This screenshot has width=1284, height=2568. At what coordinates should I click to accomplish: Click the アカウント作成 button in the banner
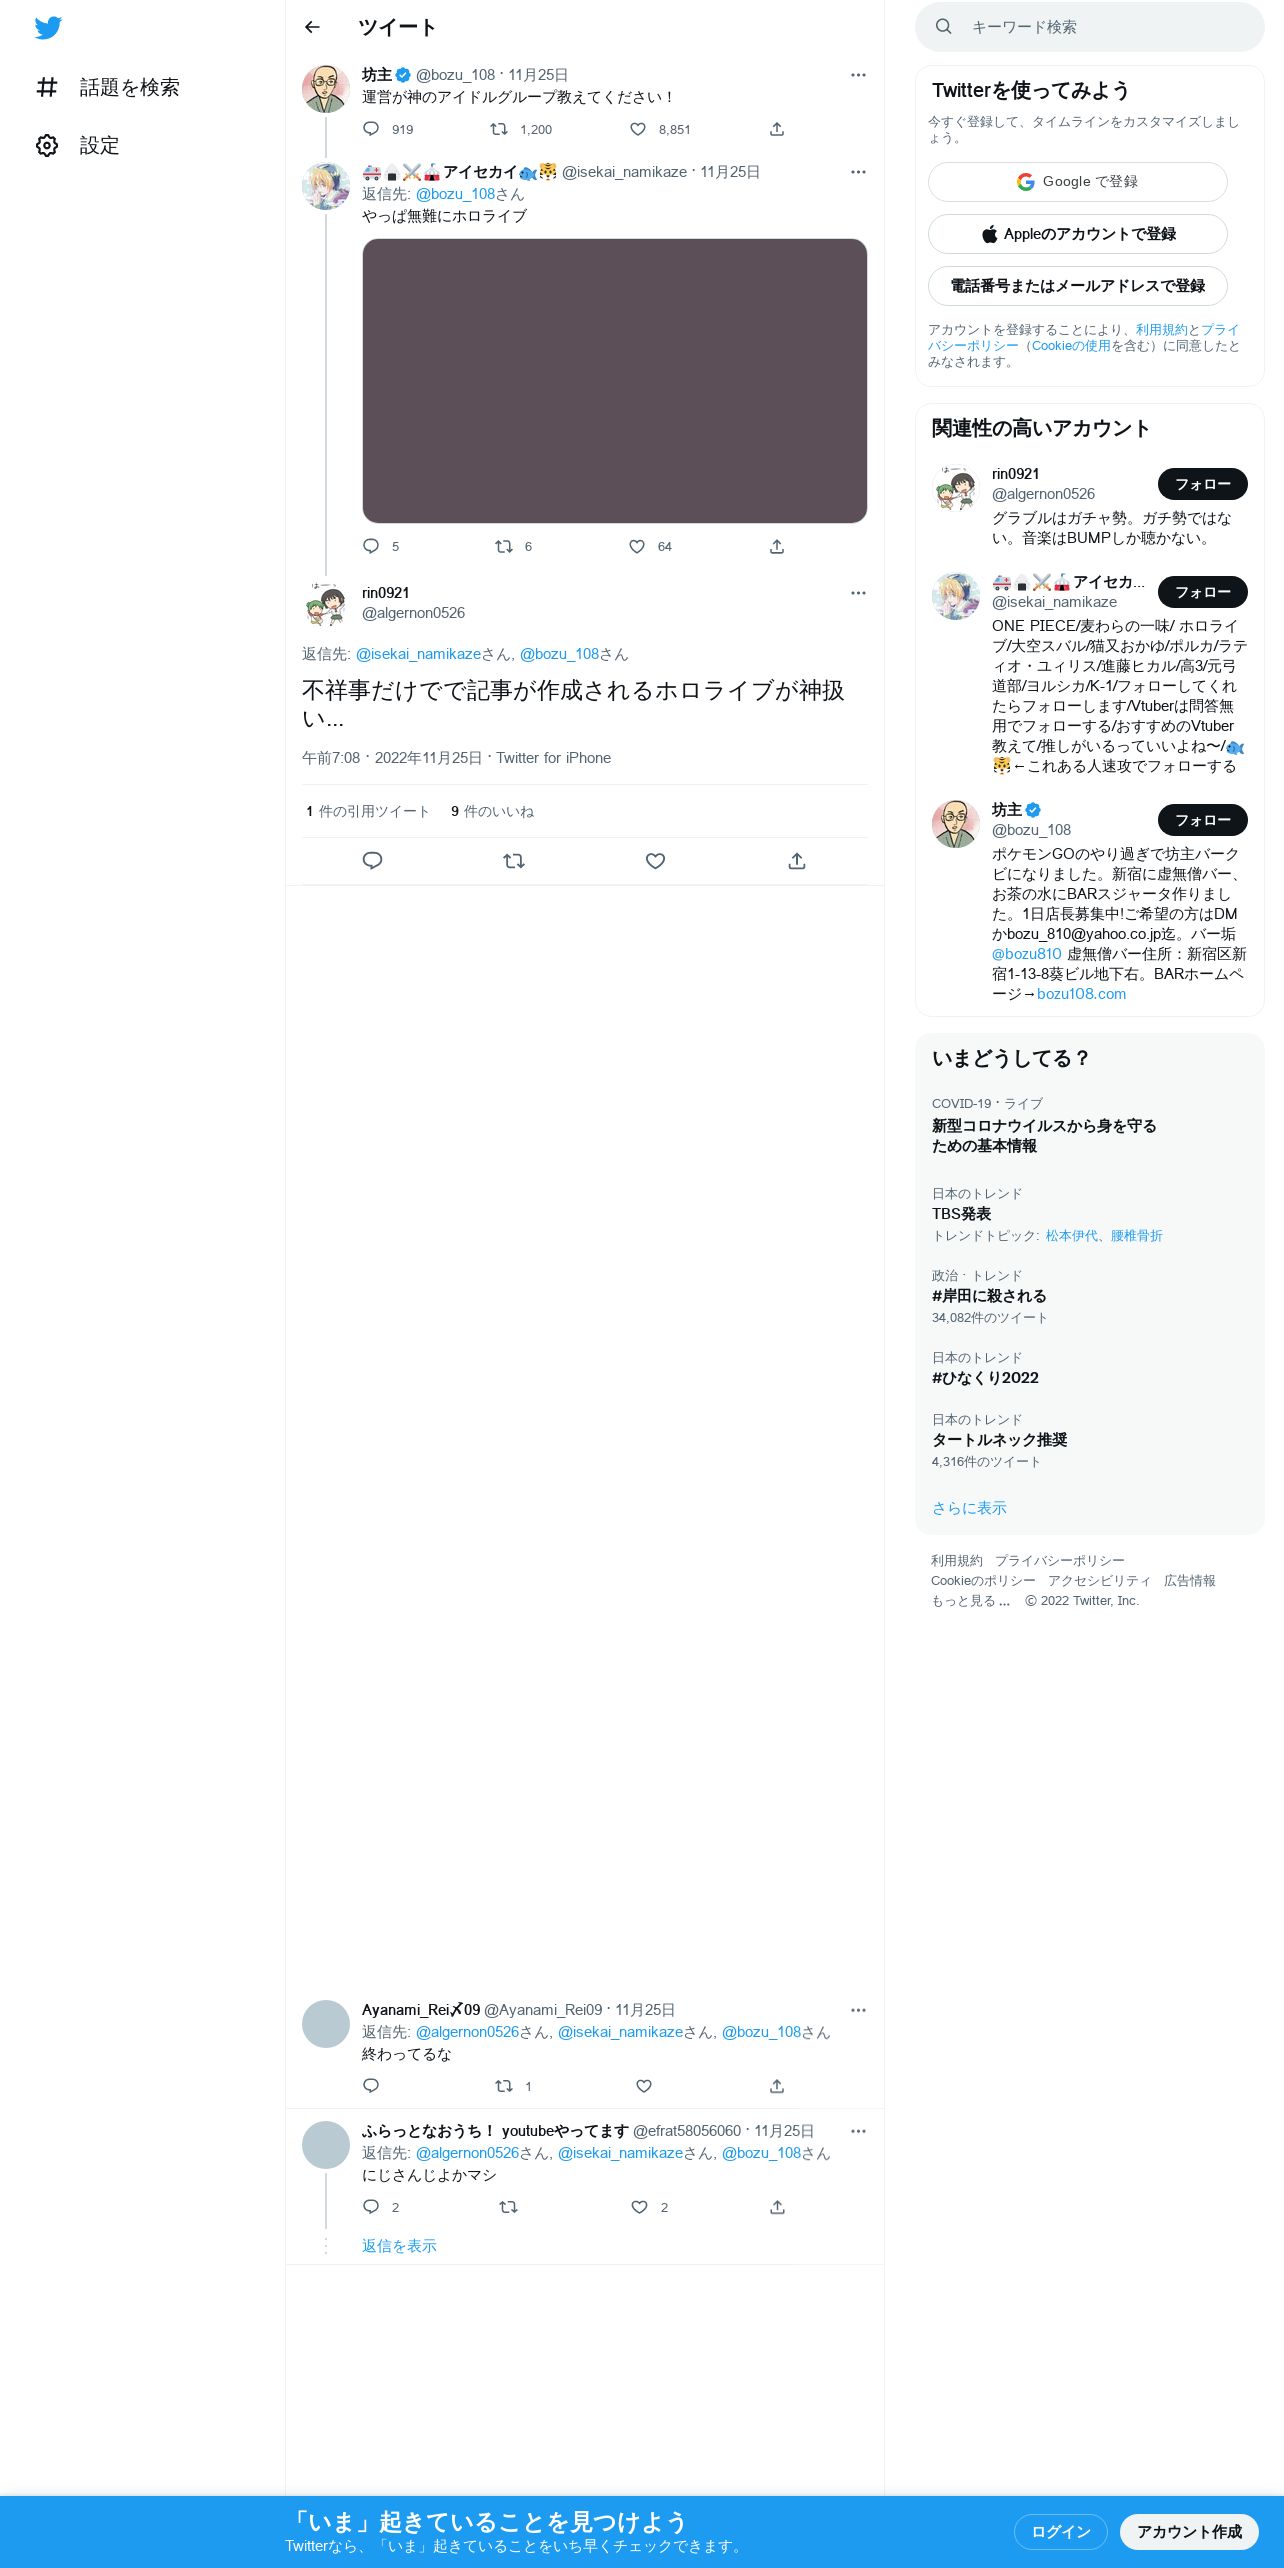pyautogui.click(x=1189, y=2531)
